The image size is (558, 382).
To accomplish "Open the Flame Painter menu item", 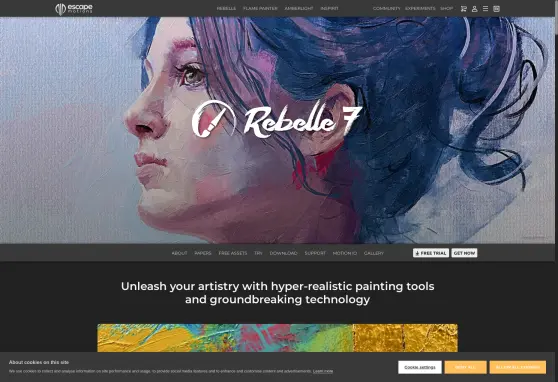I will click(260, 9).
